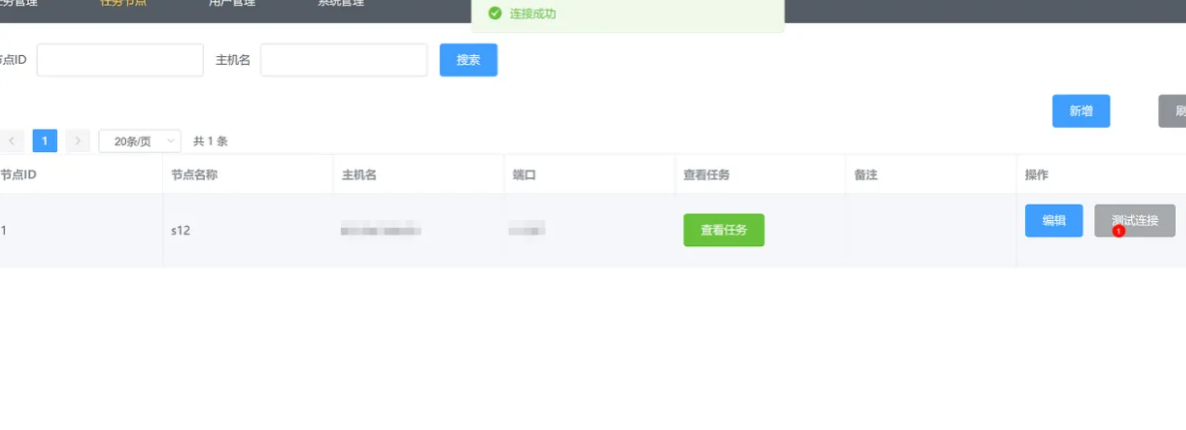Viewport: 1186px width, 430px height.
Task: Open the 系统管理 menu
Action: click(x=341, y=3)
